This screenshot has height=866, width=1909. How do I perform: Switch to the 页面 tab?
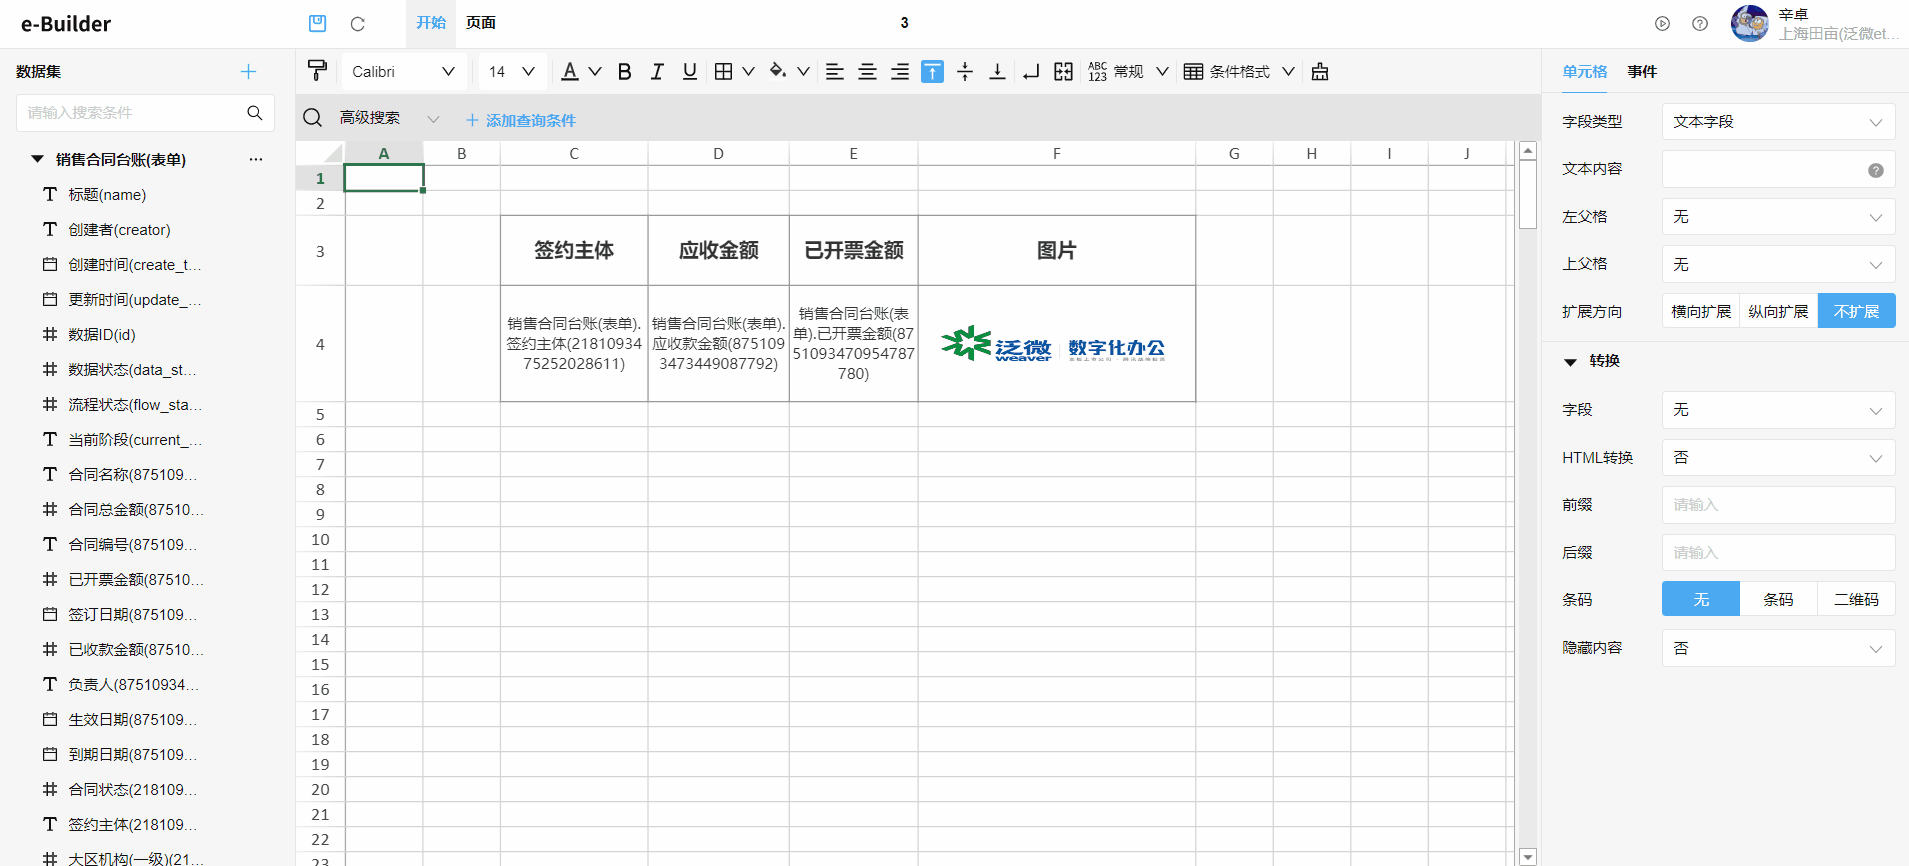tap(480, 23)
